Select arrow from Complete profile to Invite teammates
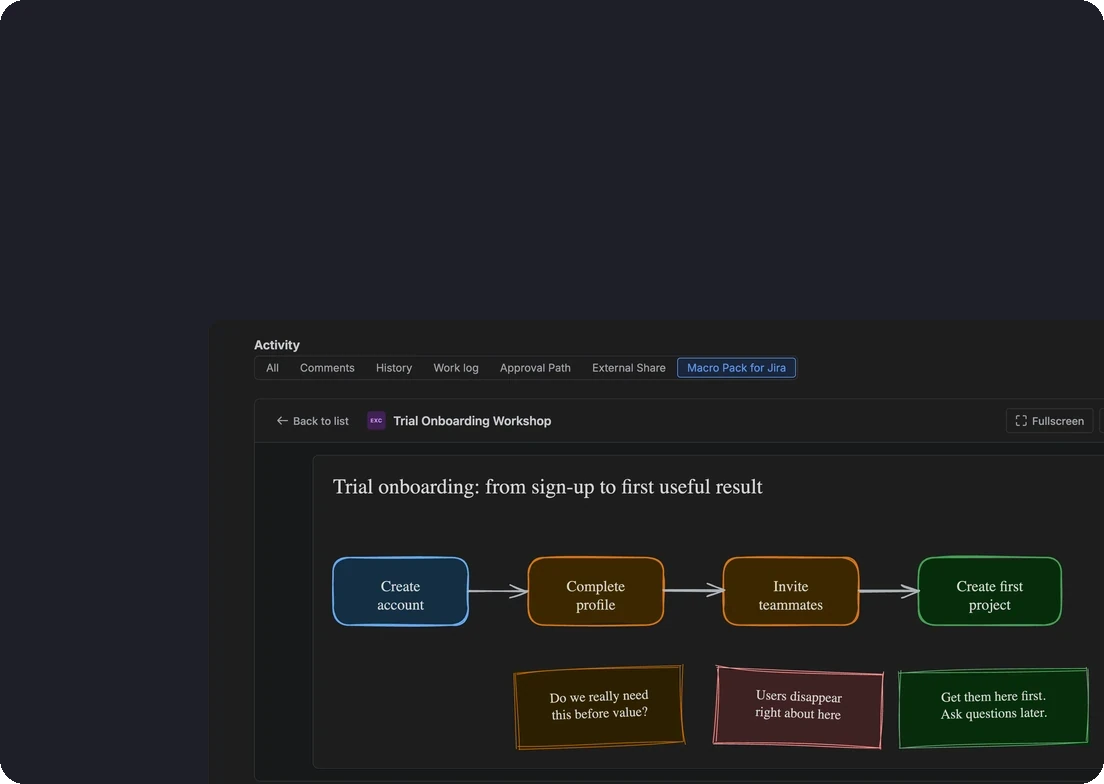 pos(694,591)
